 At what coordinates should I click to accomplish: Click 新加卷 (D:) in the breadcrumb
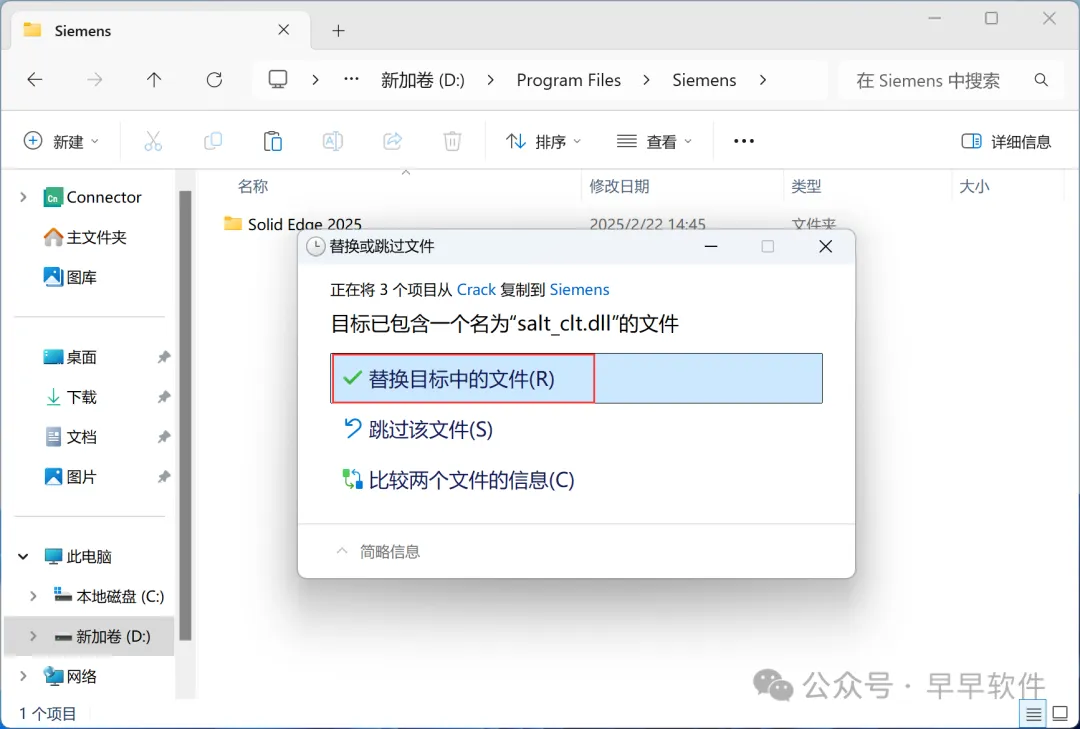pos(423,80)
